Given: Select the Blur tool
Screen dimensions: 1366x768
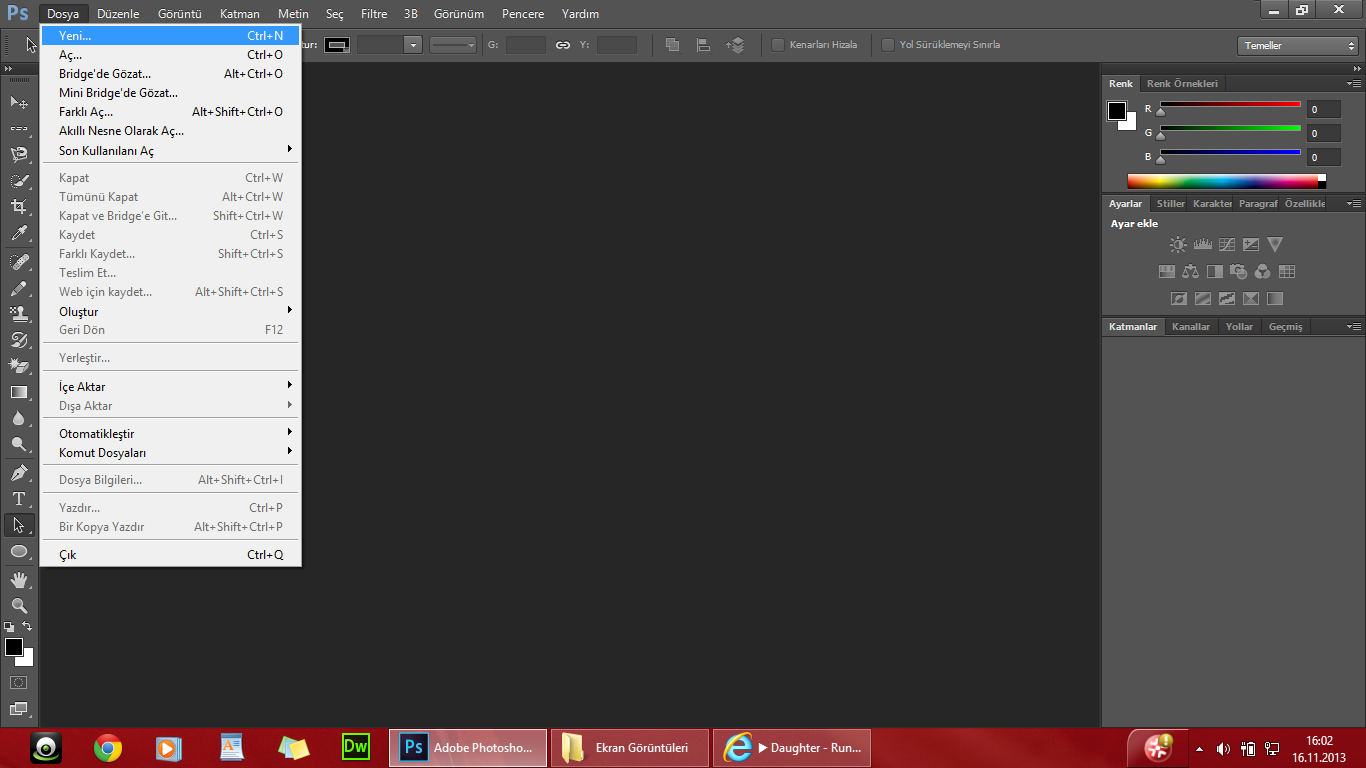Looking at the screenshot, I should point(19,418).
